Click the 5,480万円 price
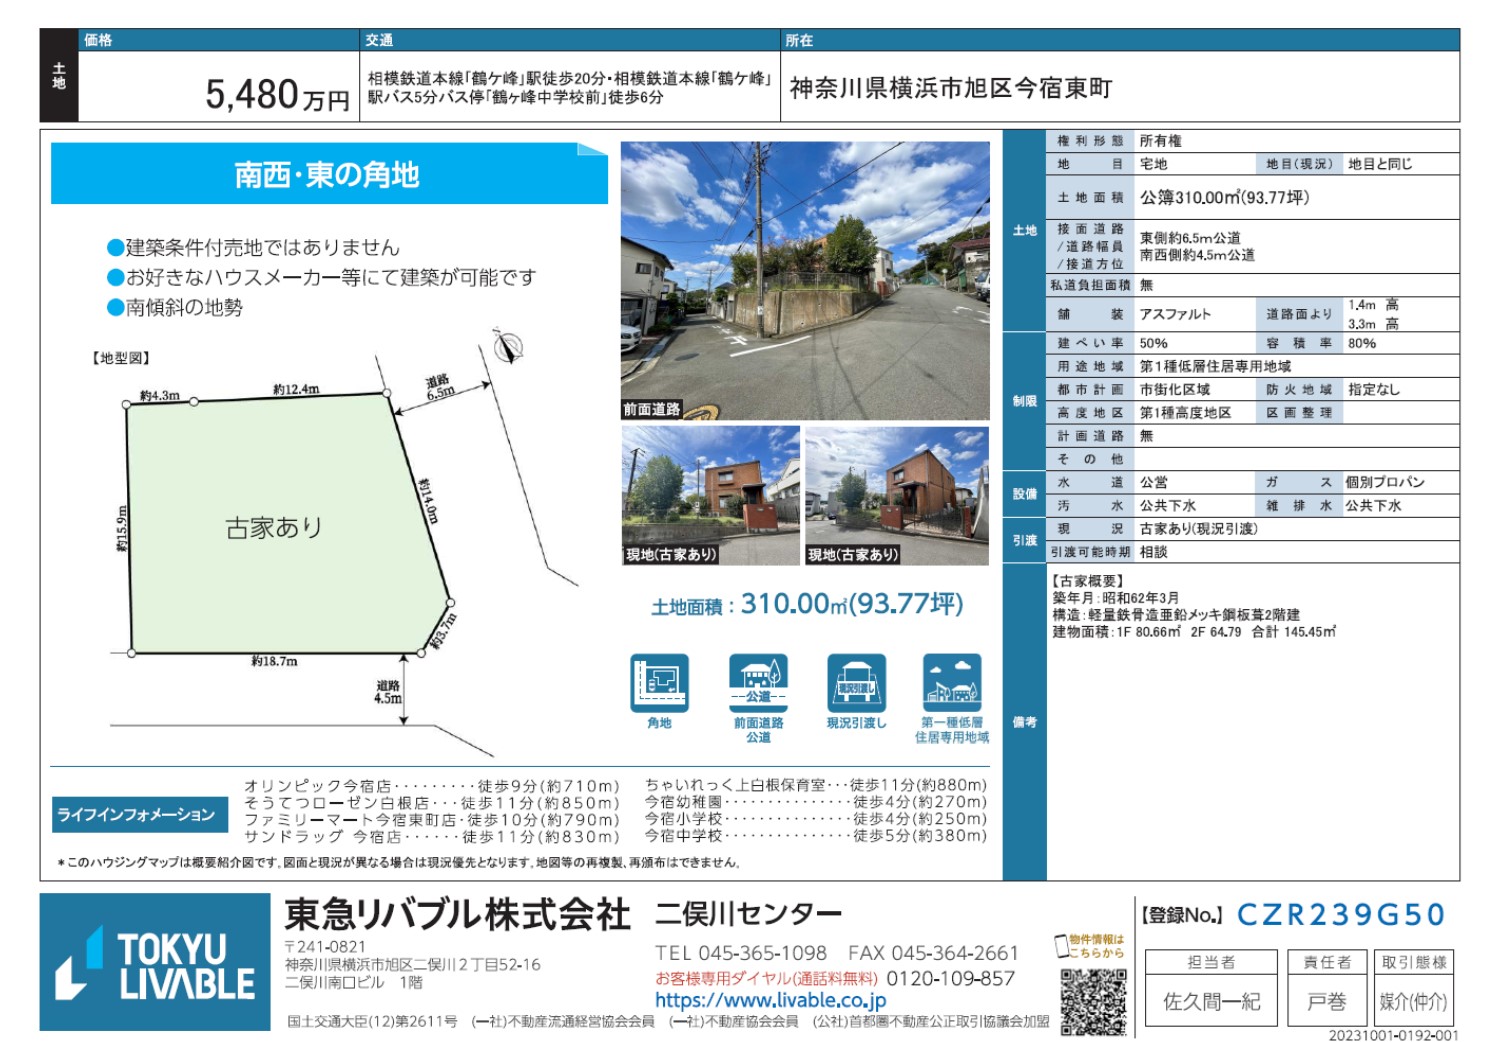Viewport: 1502px width, 1042px height. point(277,95)
